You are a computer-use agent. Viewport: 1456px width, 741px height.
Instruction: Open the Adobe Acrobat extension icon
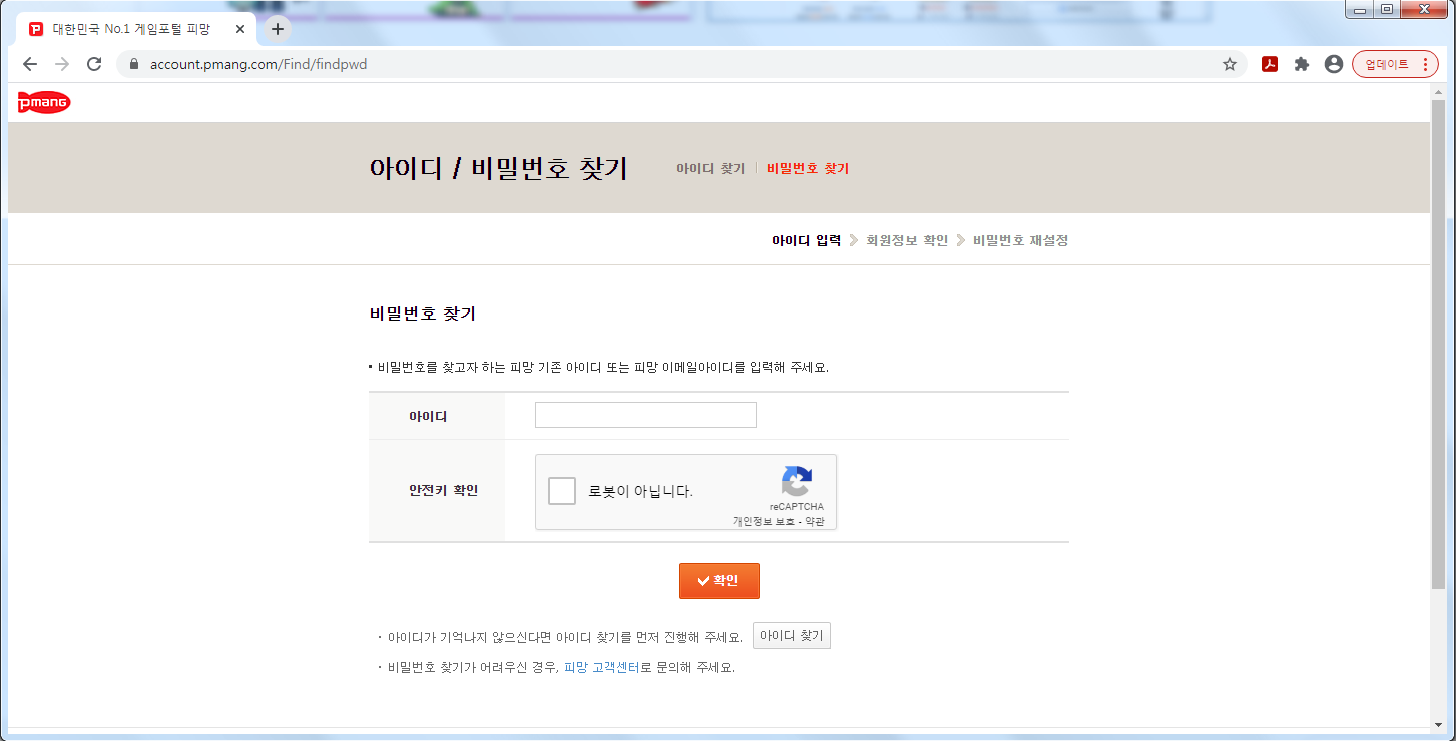(1270, 64)
